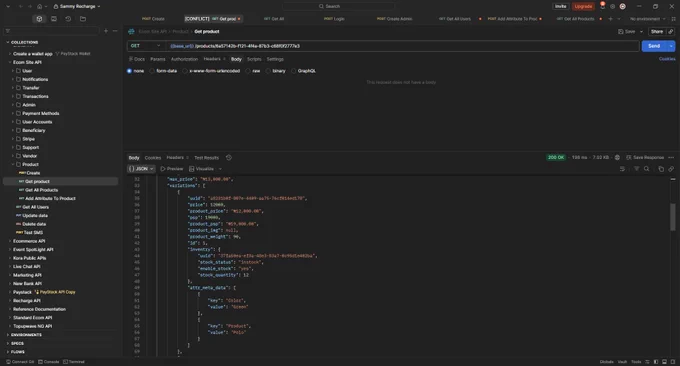Click the filter response icon

[636, 169]
